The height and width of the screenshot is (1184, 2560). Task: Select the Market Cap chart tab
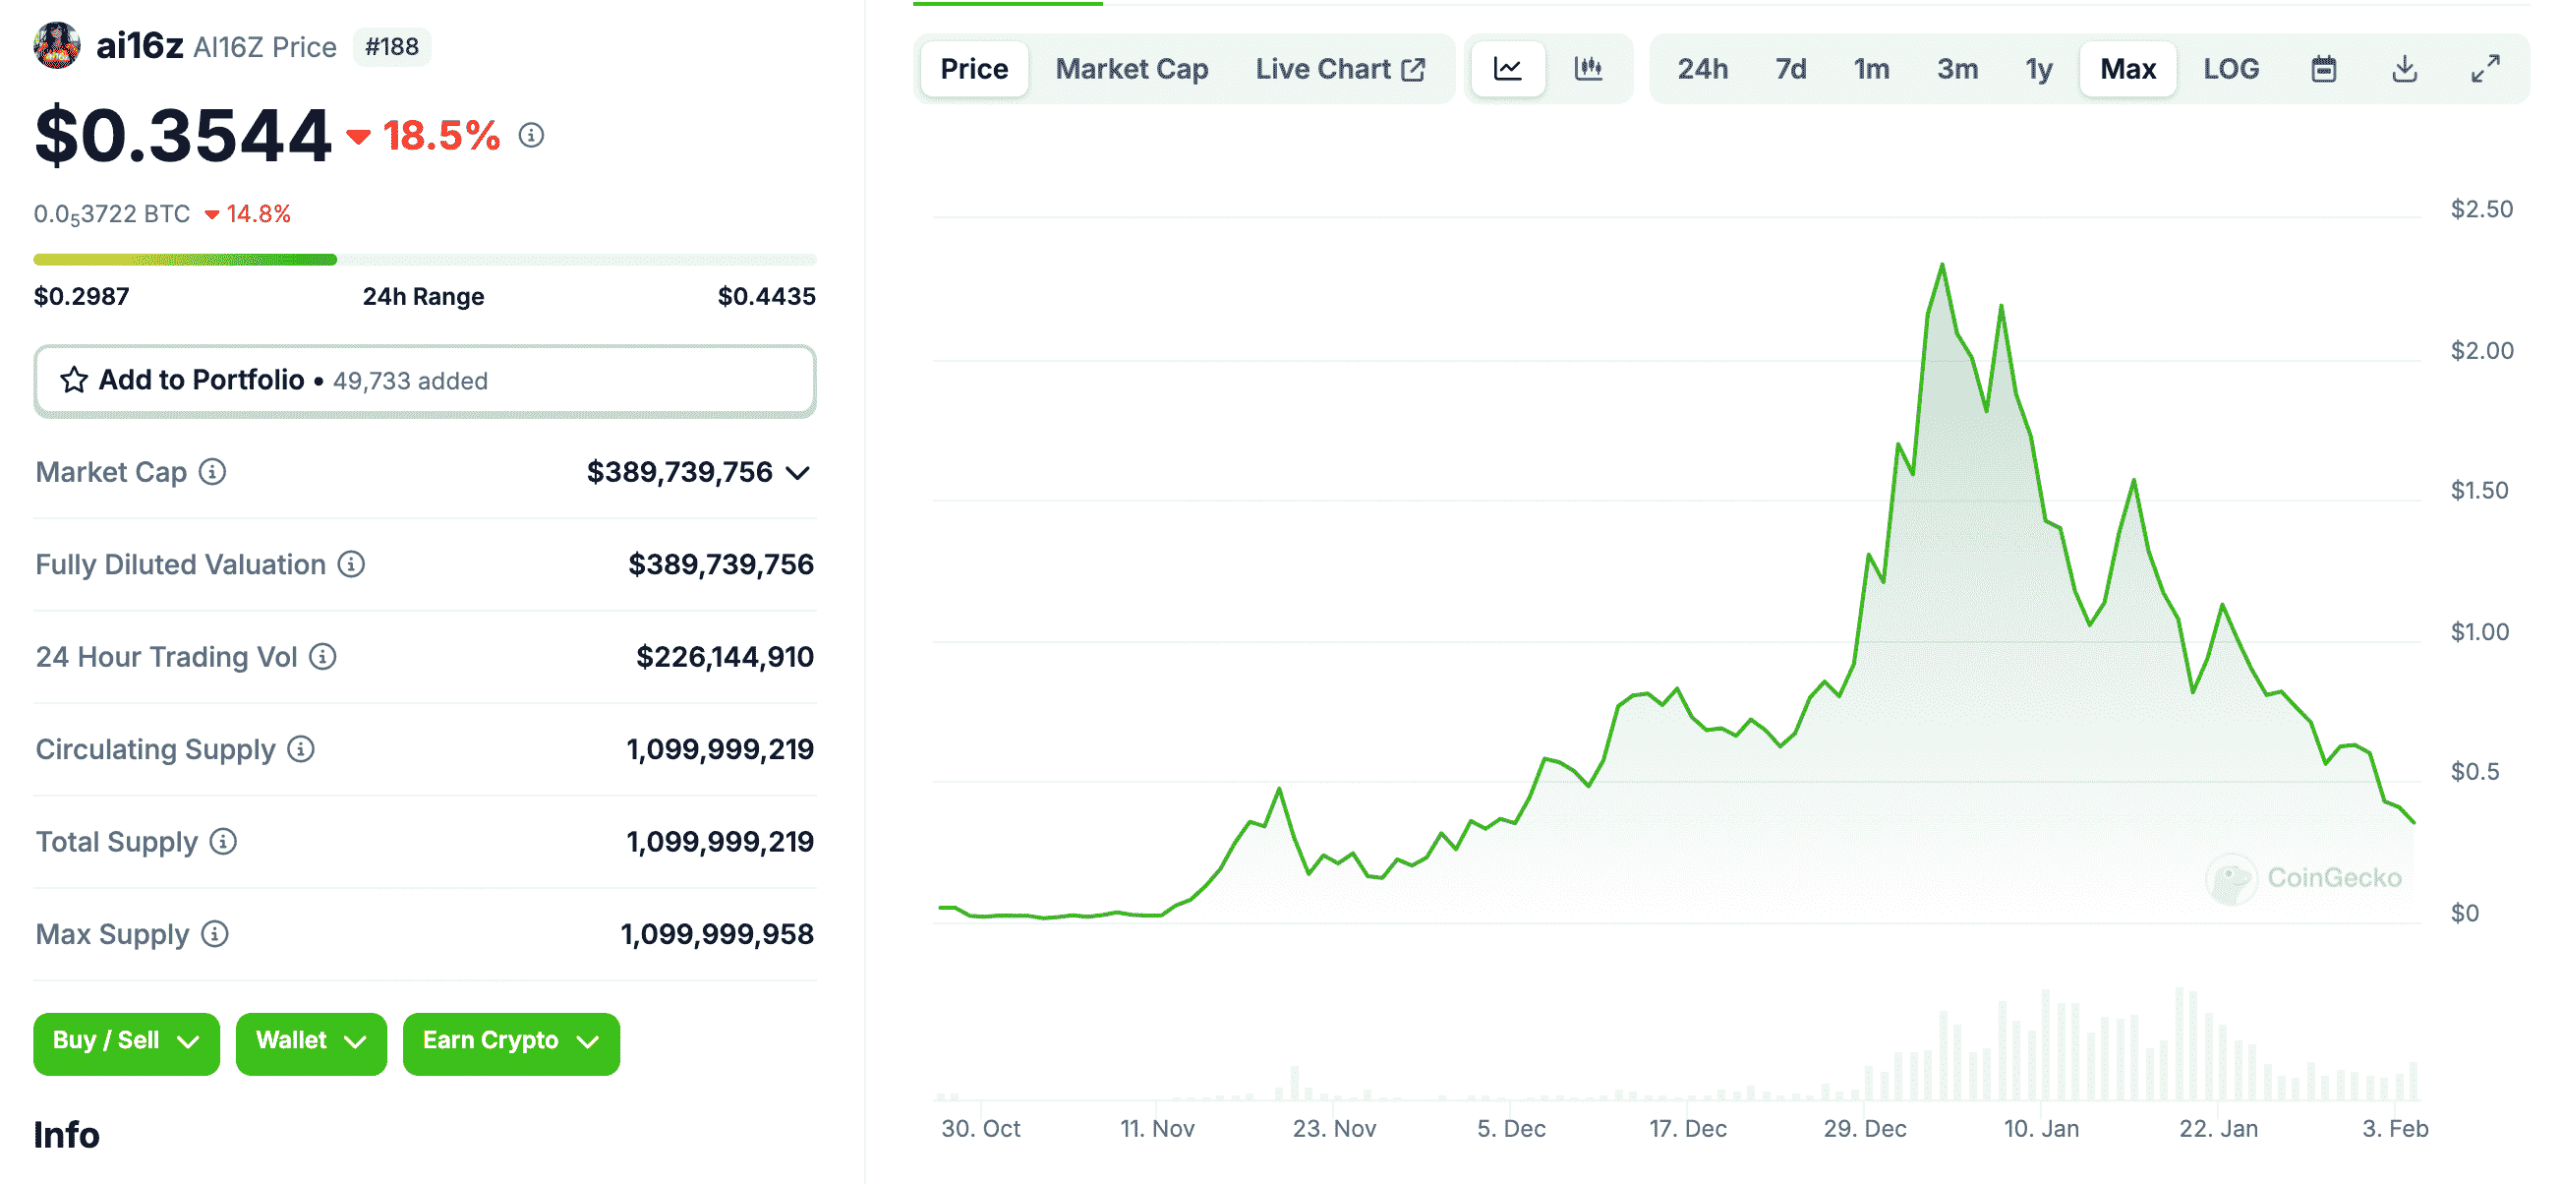point(1132,69)
